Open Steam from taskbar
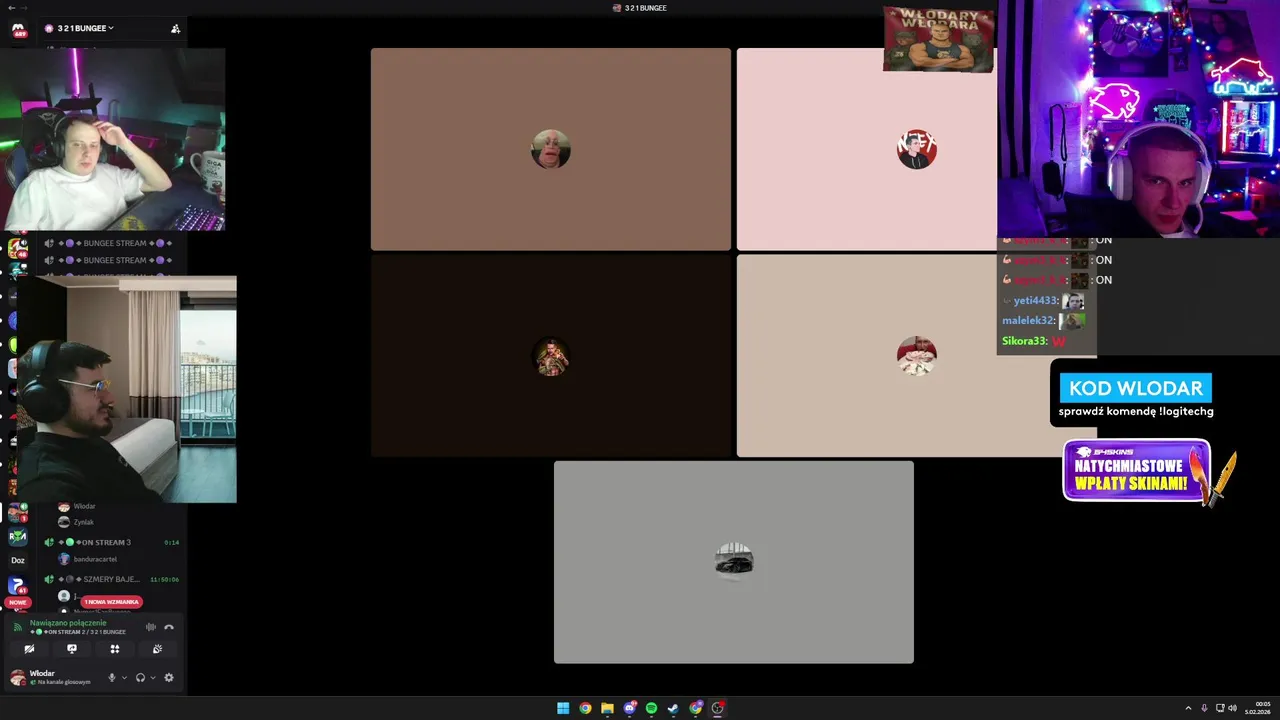 click(673, 708)
